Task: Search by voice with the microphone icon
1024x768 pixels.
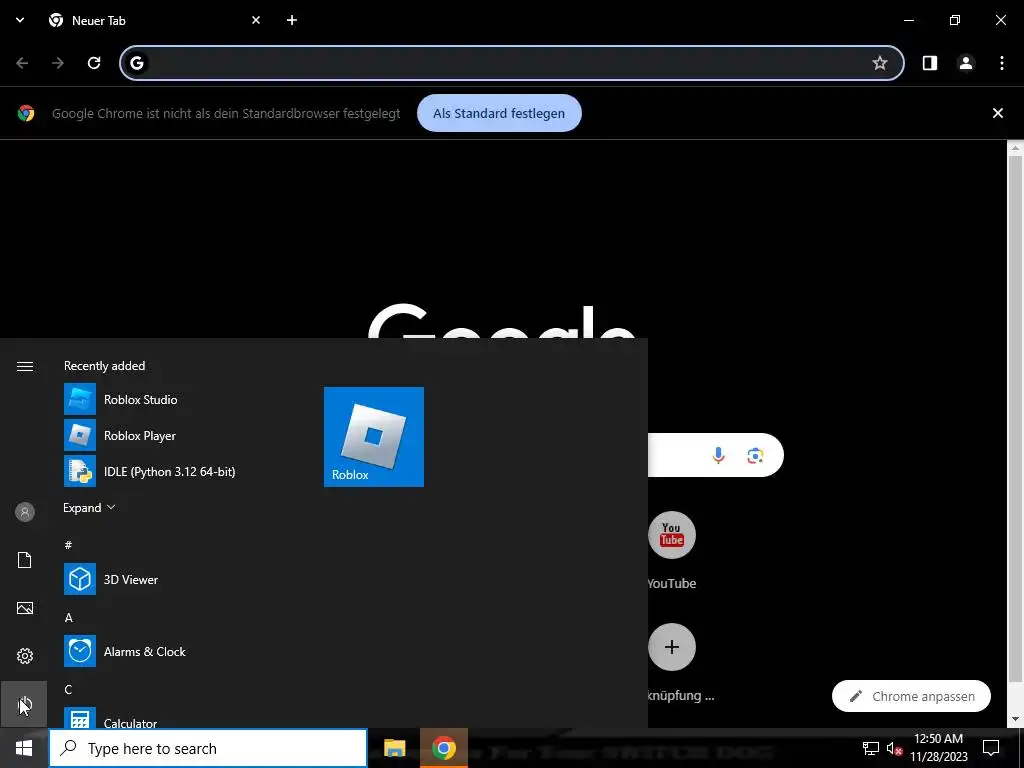Action: 718,455
